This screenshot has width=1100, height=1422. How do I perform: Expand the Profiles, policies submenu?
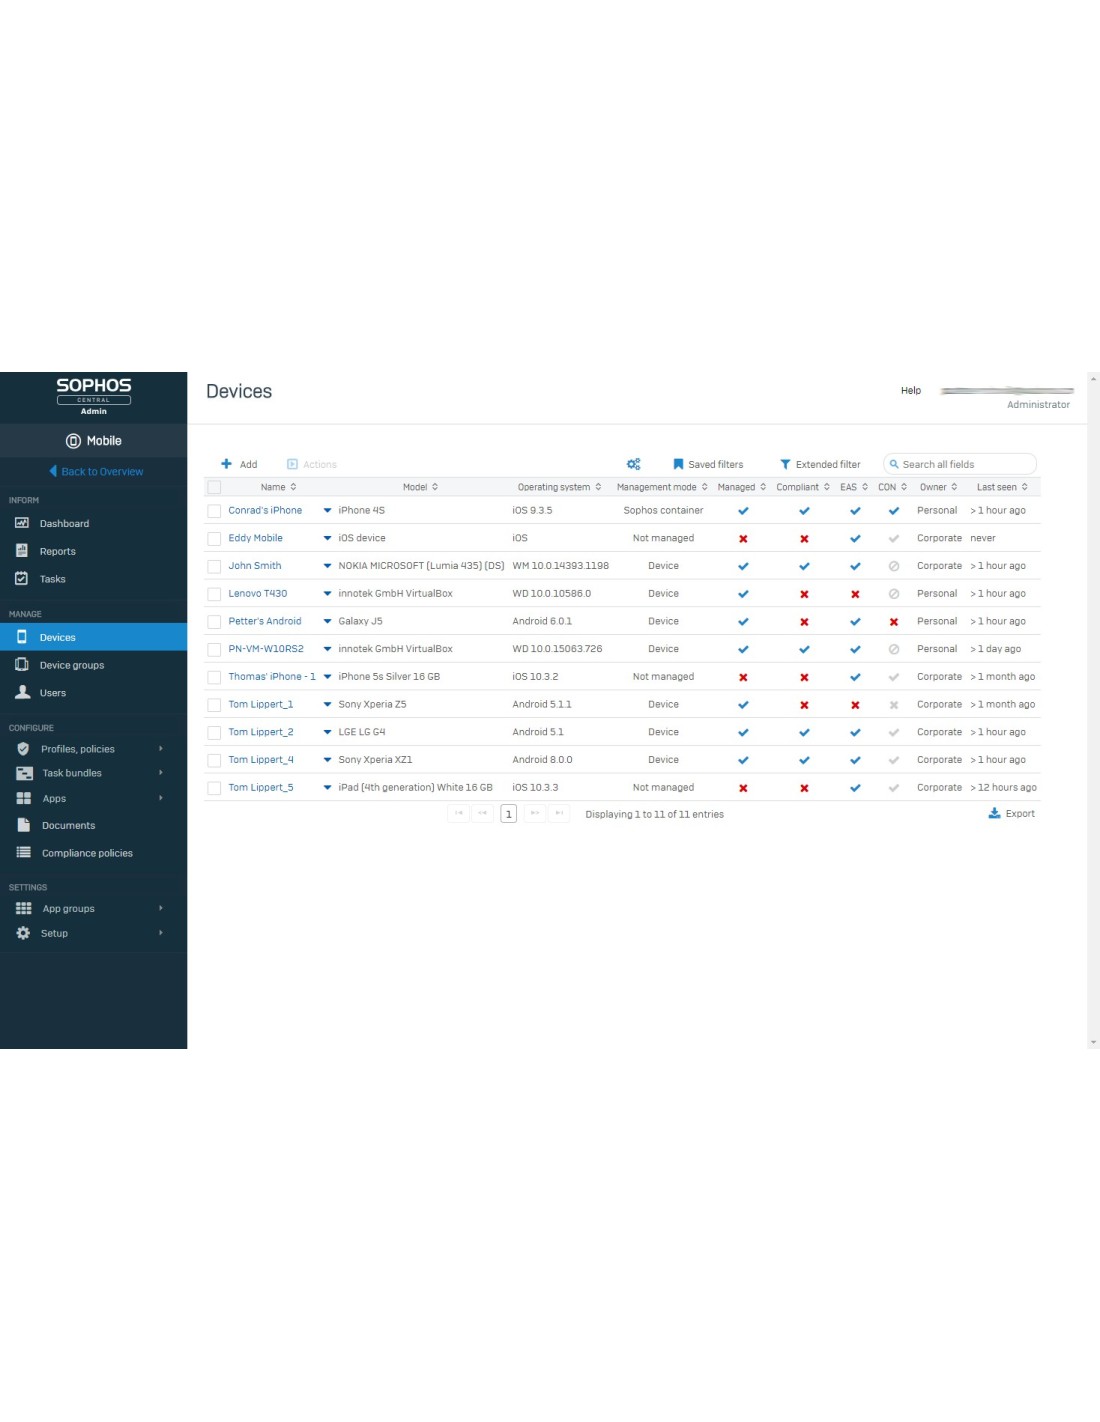160,749
